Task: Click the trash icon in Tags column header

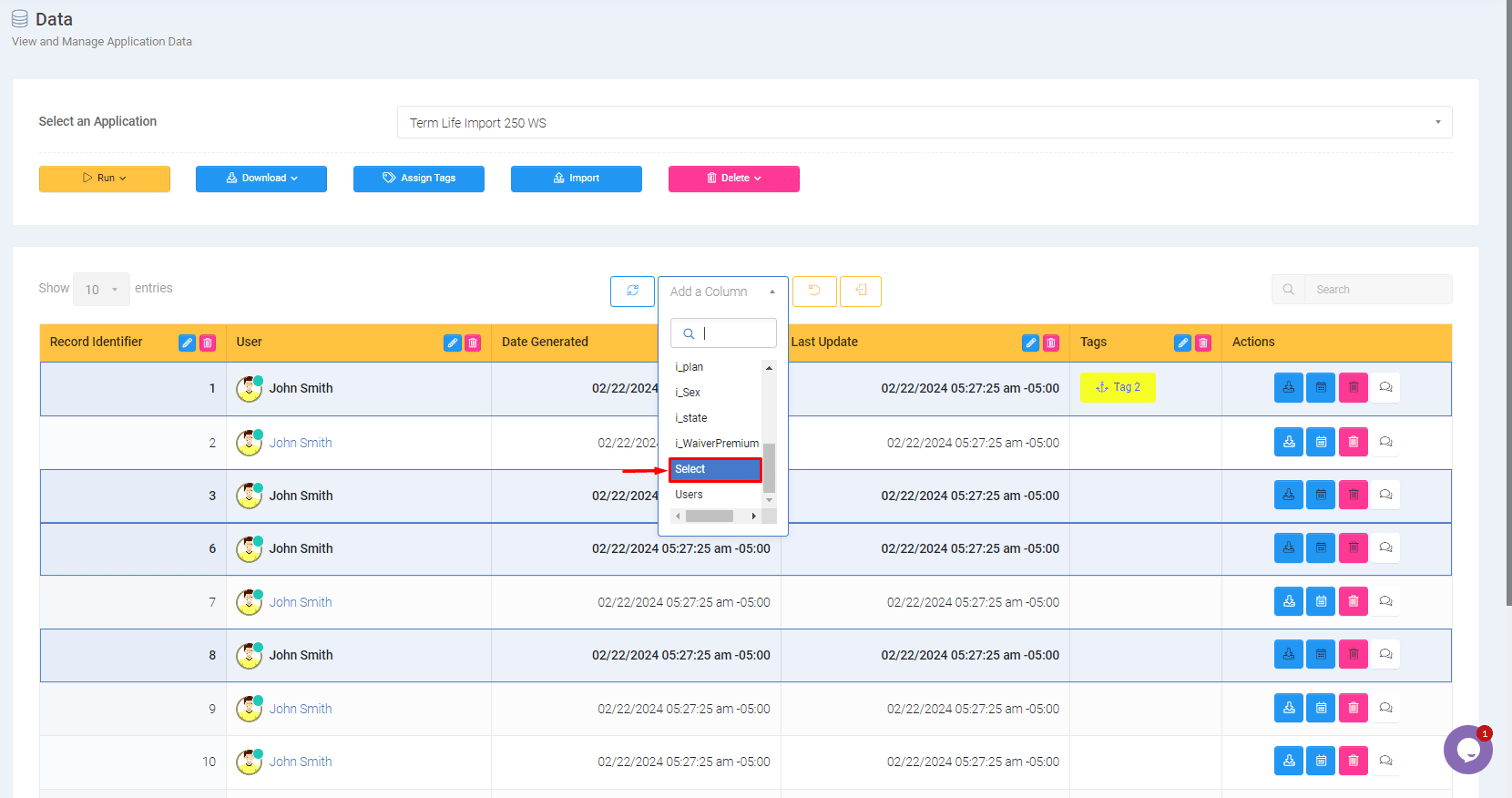Action: 1203,343
